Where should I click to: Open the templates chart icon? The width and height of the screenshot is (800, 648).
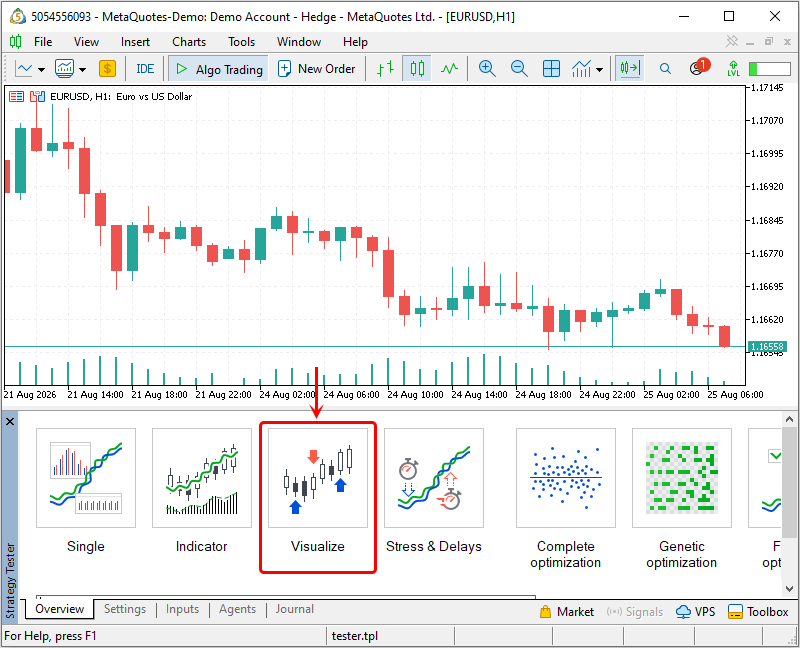pyautogui.click(x=64, y=68)
